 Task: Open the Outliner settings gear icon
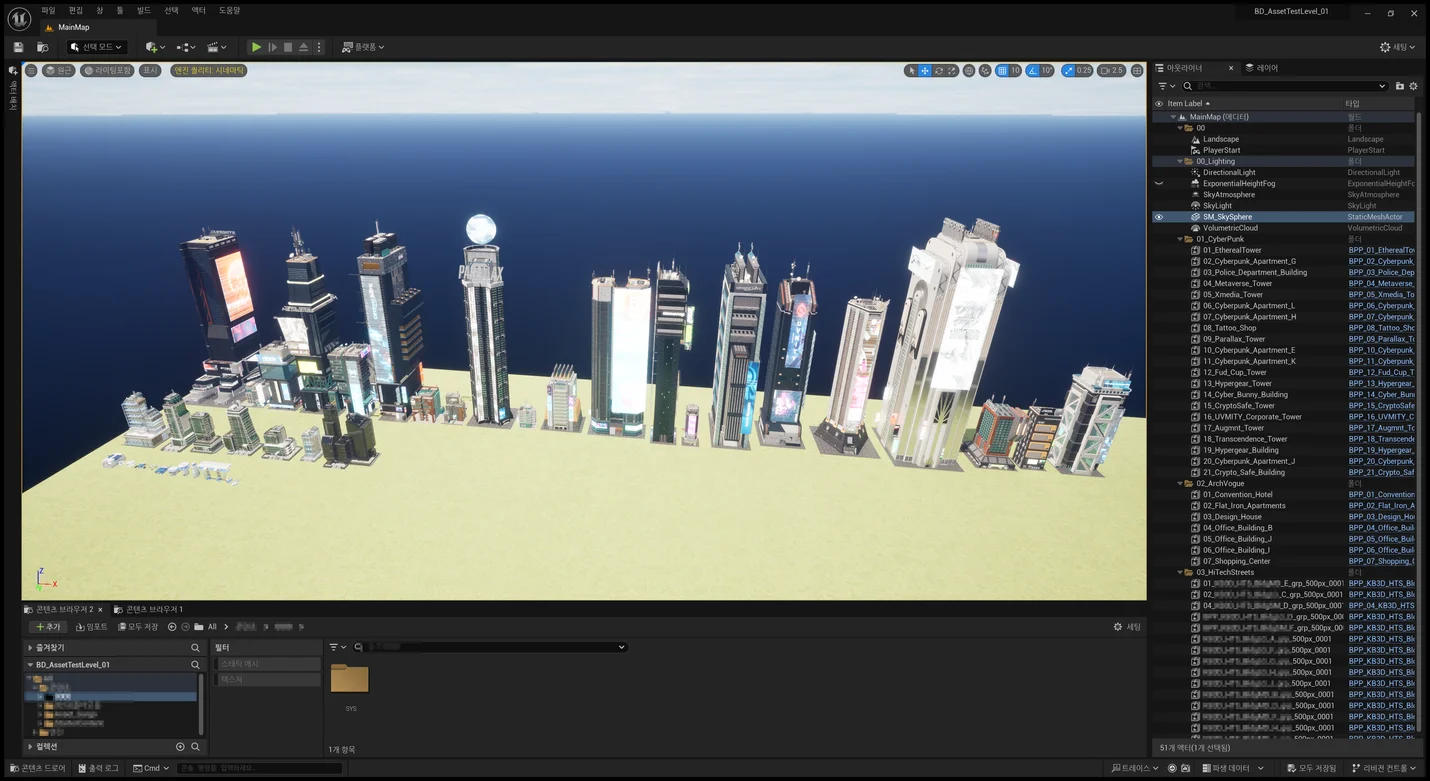(1413, 86)
